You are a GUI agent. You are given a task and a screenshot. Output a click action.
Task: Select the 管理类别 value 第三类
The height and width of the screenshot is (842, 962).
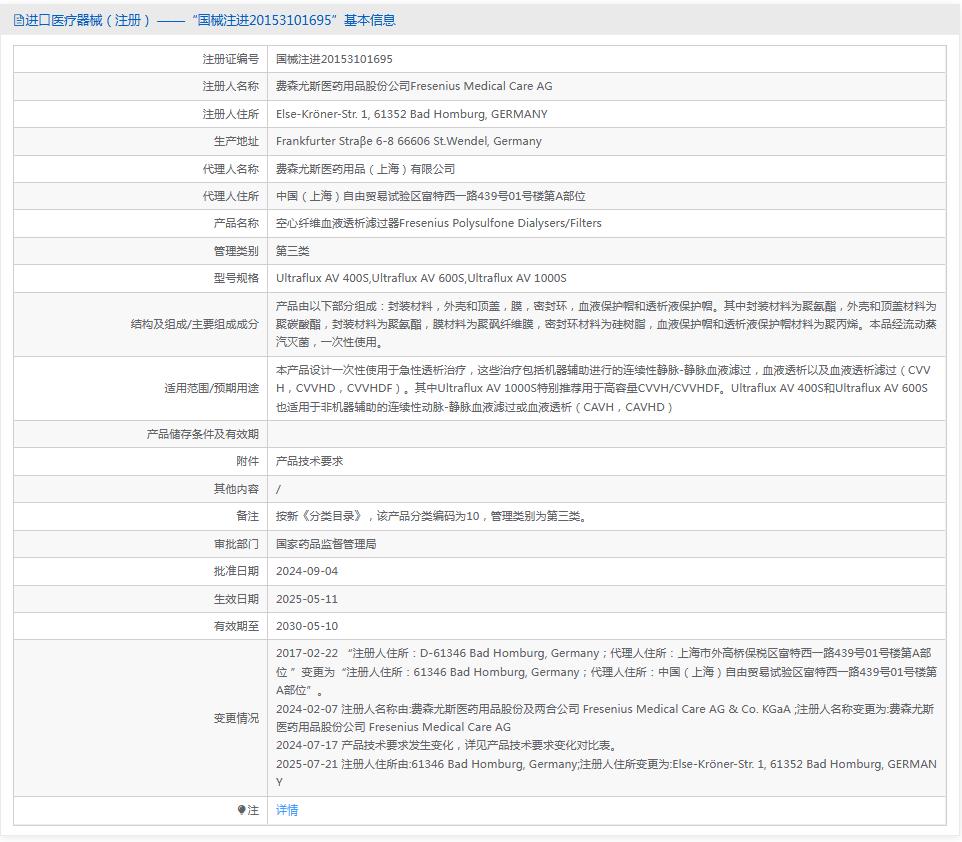tap(294, 251)
